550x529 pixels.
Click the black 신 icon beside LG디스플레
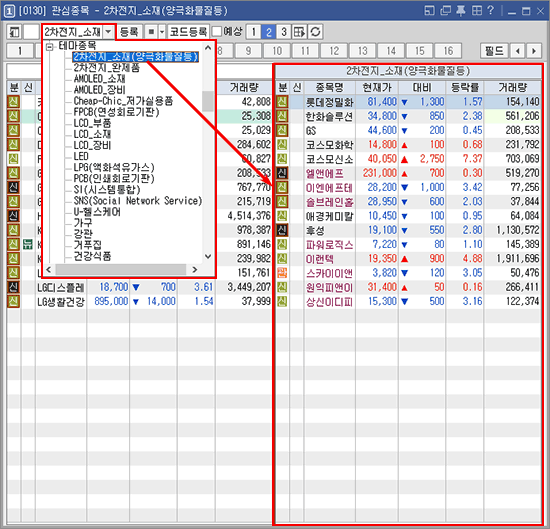pos(13,287)
